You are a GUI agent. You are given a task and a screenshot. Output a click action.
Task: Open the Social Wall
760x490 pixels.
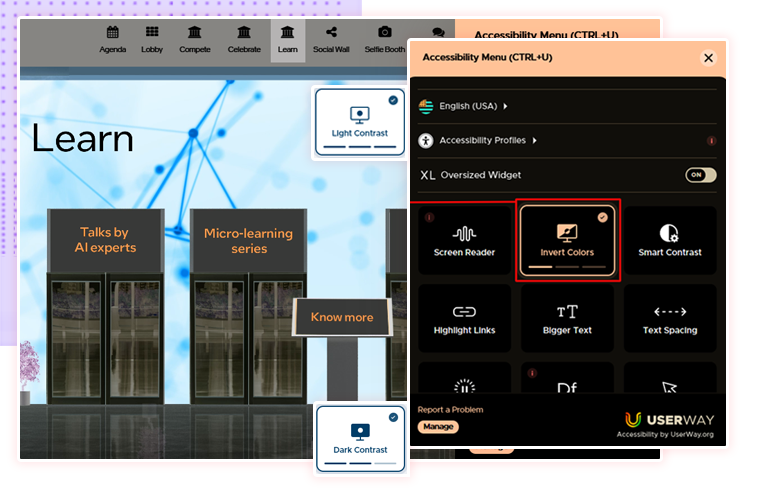click(332, 39)
